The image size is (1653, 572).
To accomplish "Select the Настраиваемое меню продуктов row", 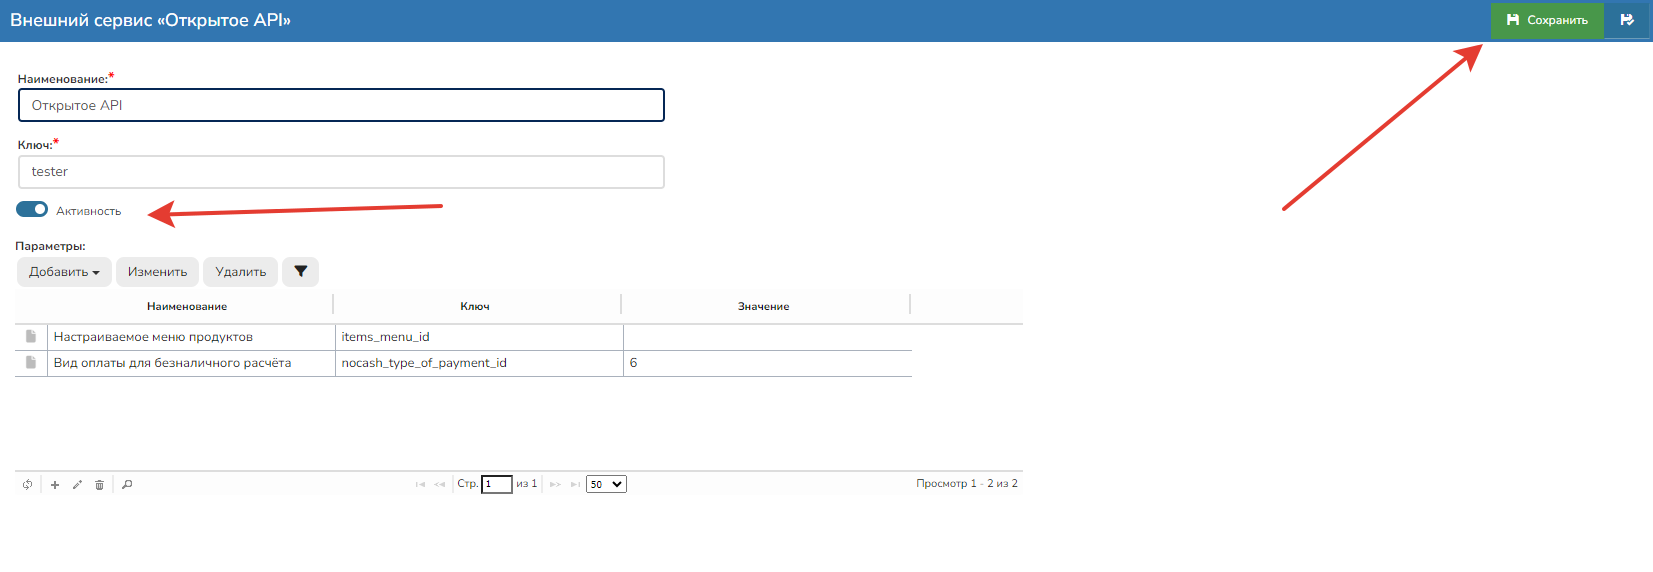I will (x=190, y=337).
